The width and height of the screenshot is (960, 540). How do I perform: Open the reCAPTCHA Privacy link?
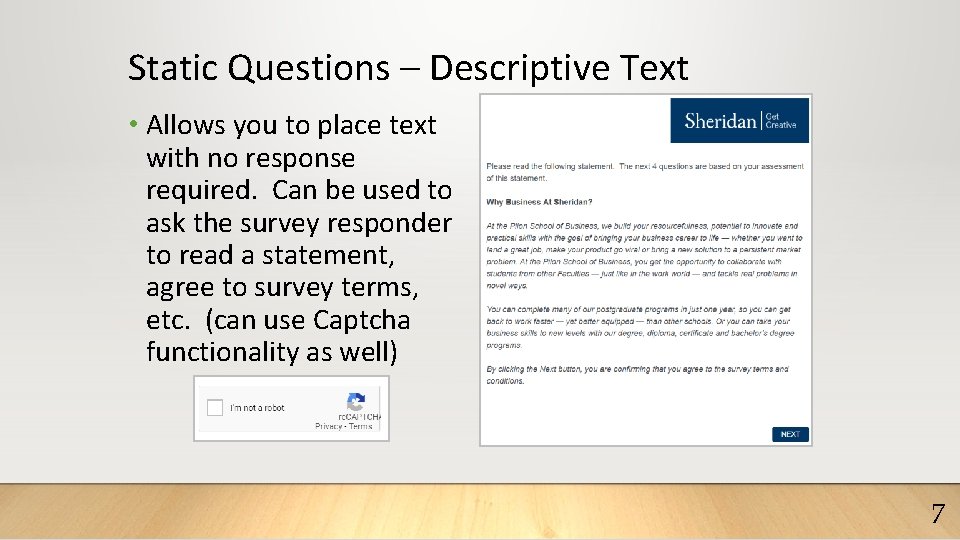tap(328, 426)
